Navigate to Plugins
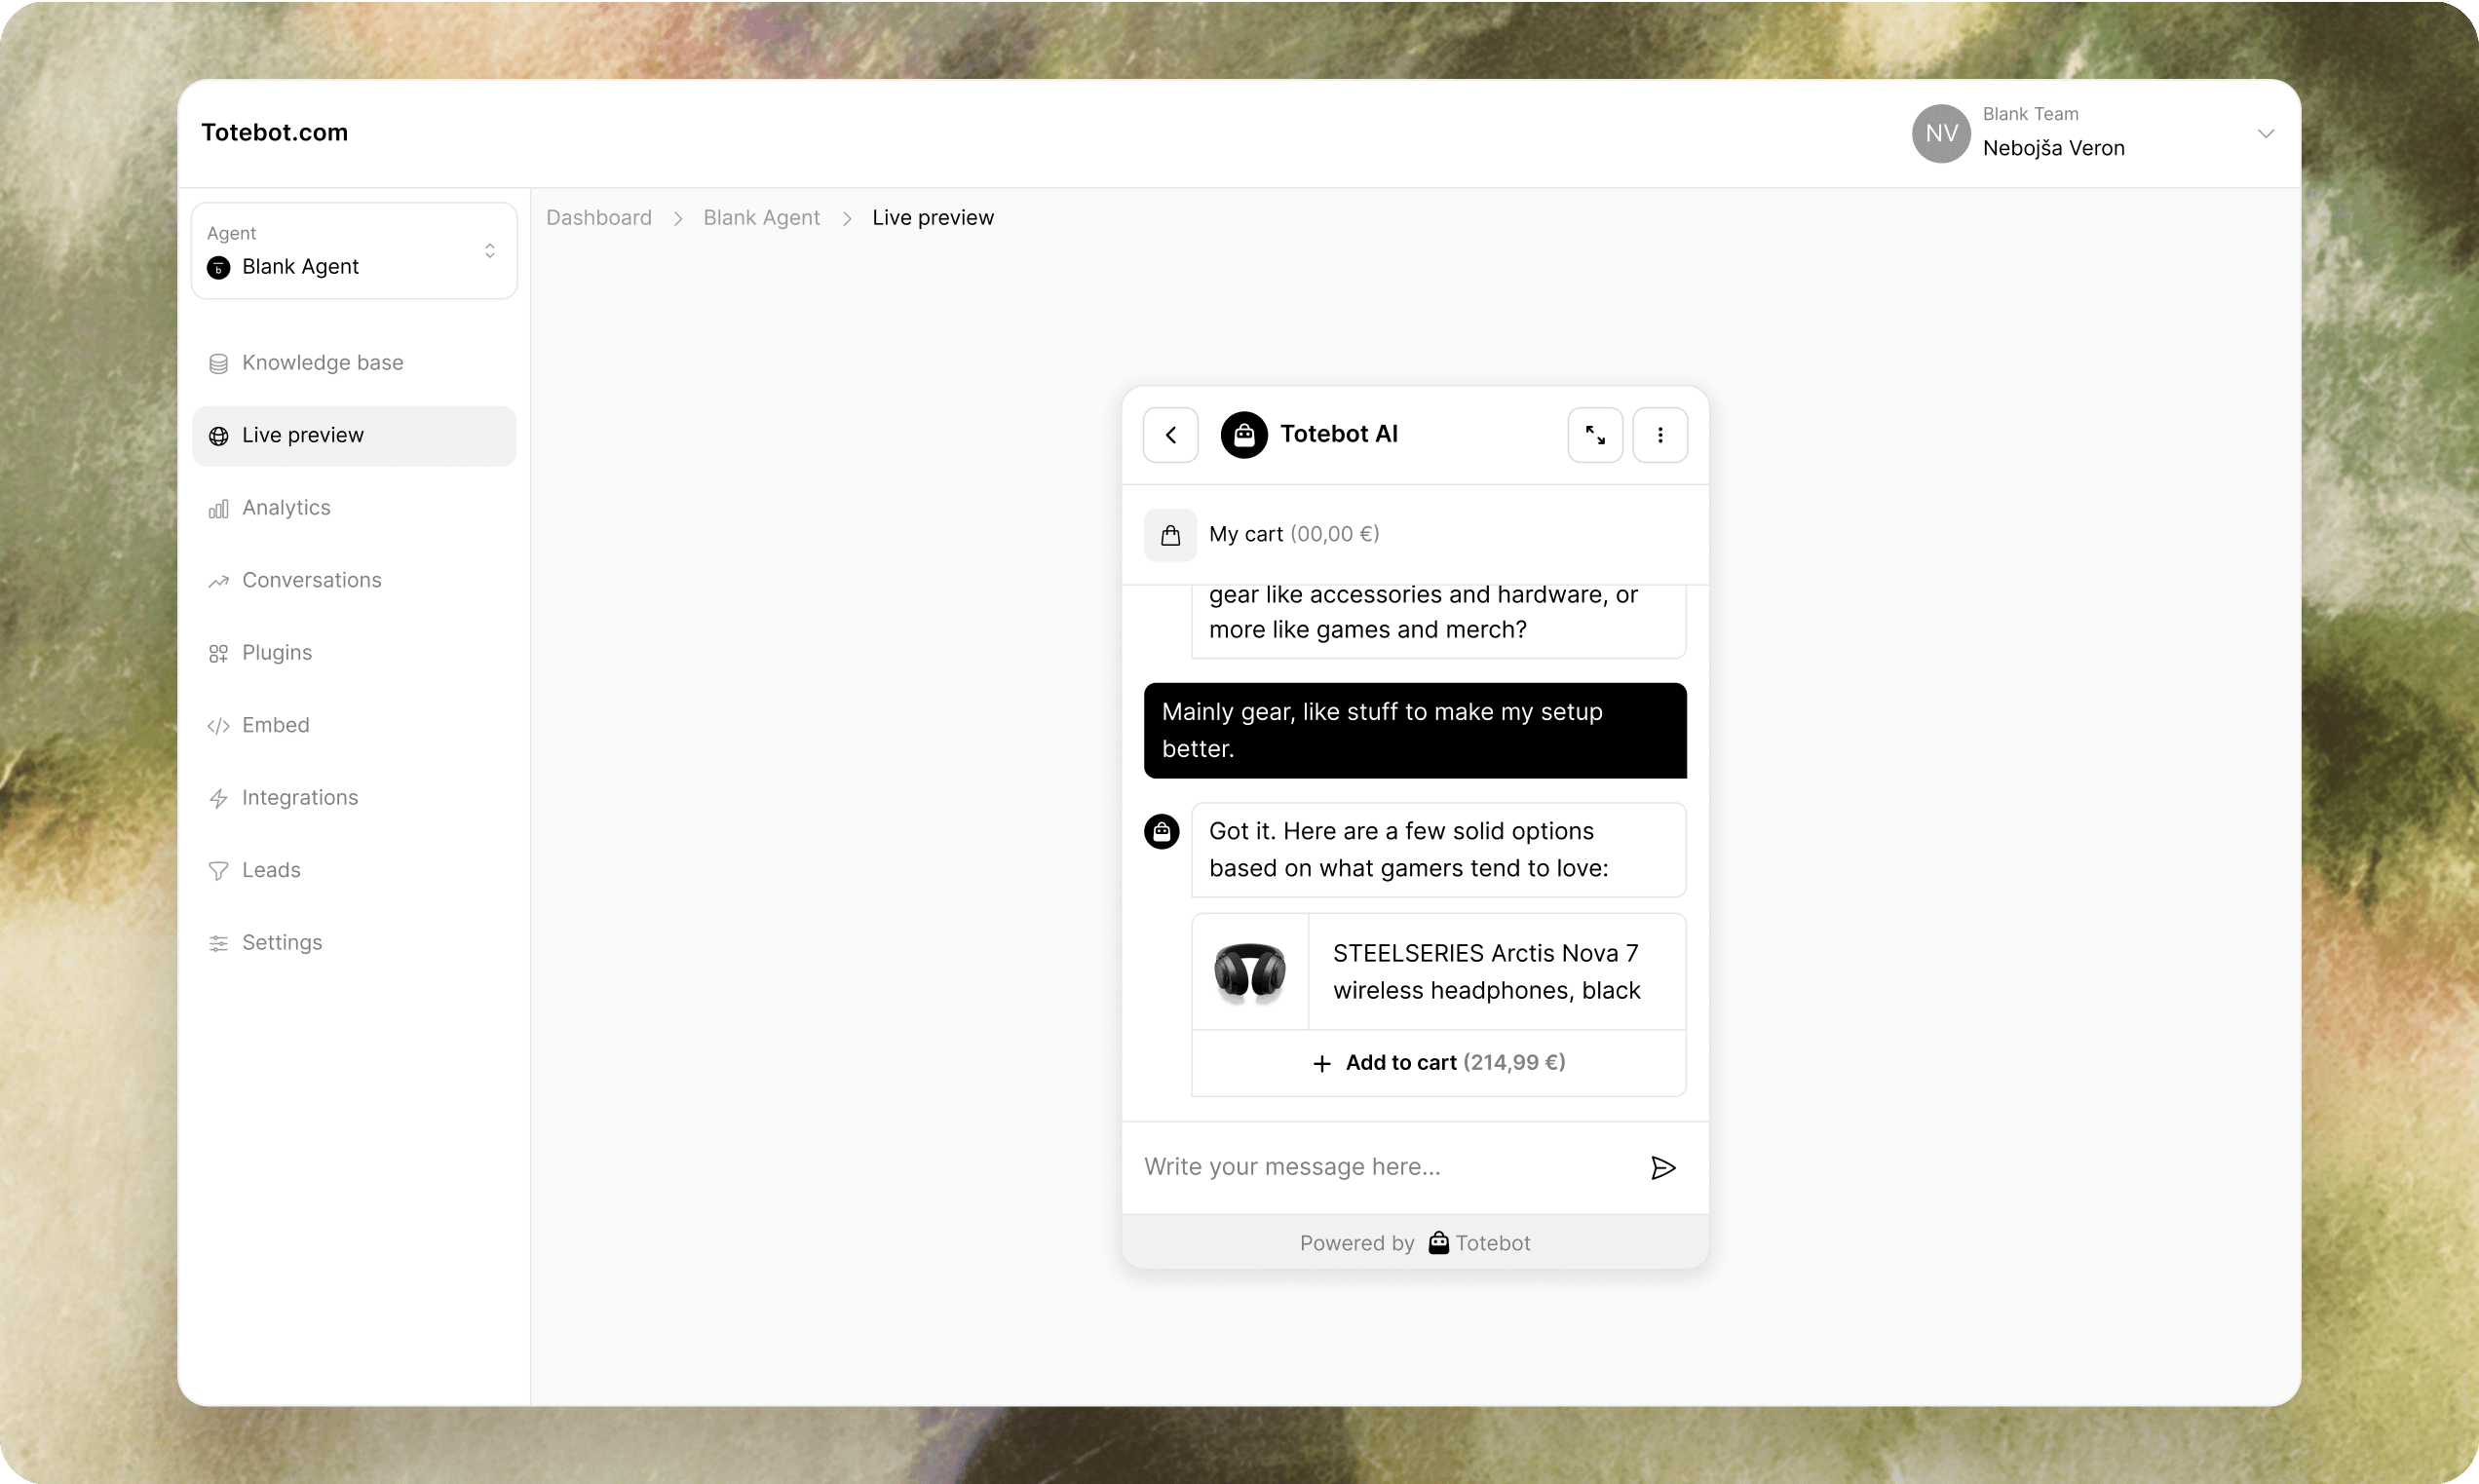The image size is (2479, 1484). click(276, 653)
